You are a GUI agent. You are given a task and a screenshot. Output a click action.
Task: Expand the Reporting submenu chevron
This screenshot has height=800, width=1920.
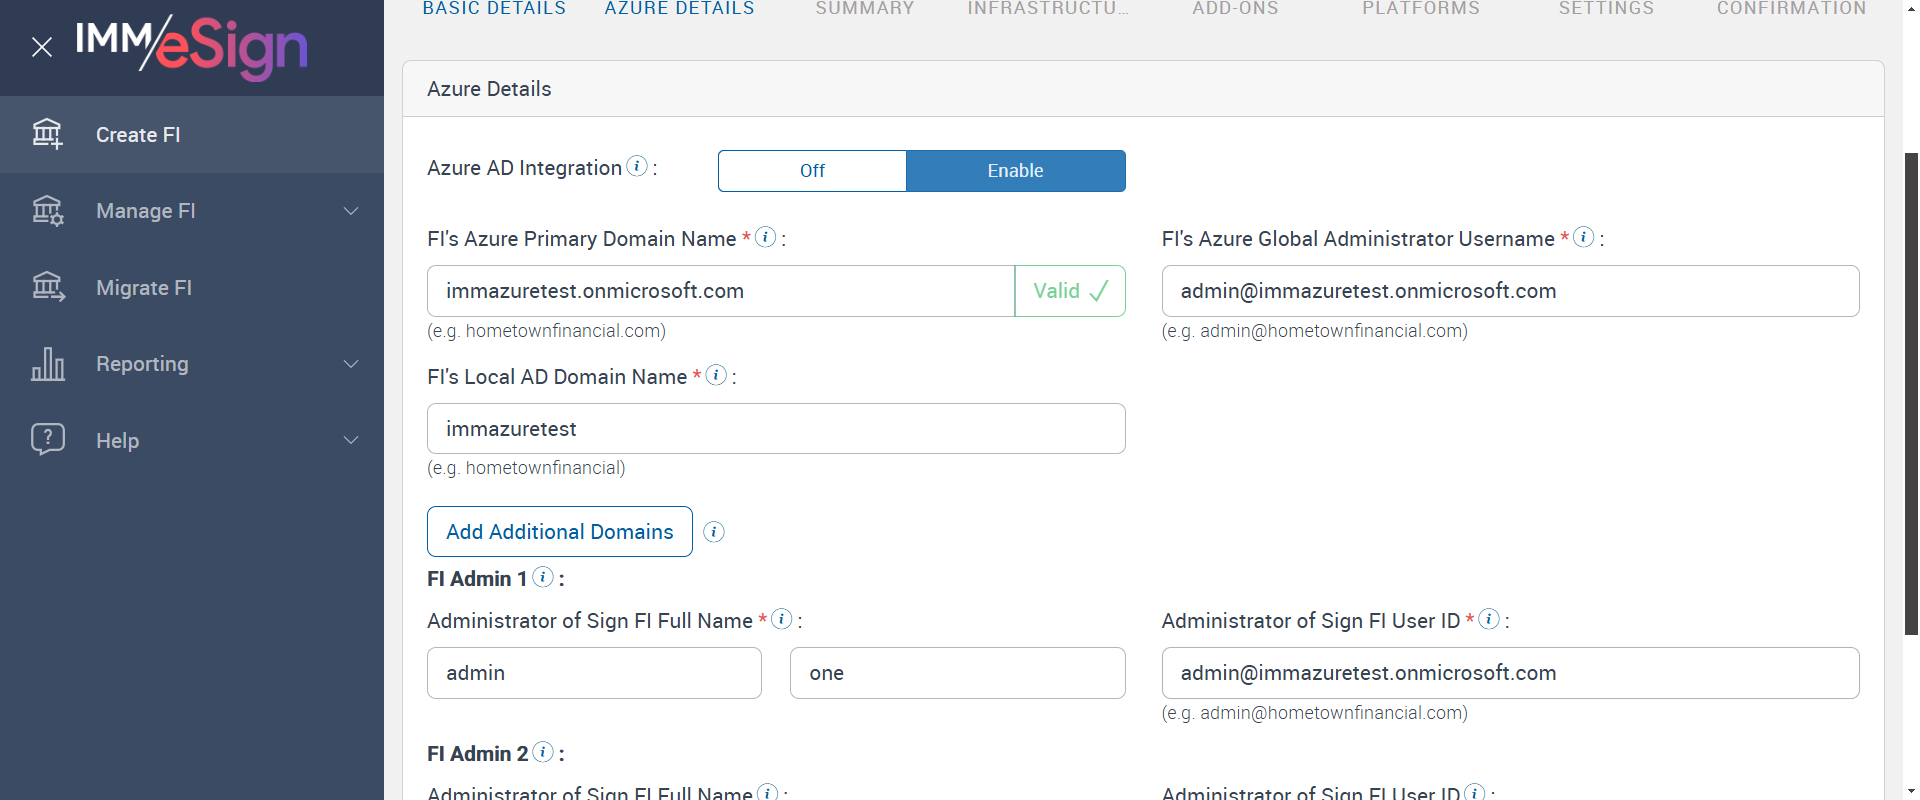(x=351, y=364)
